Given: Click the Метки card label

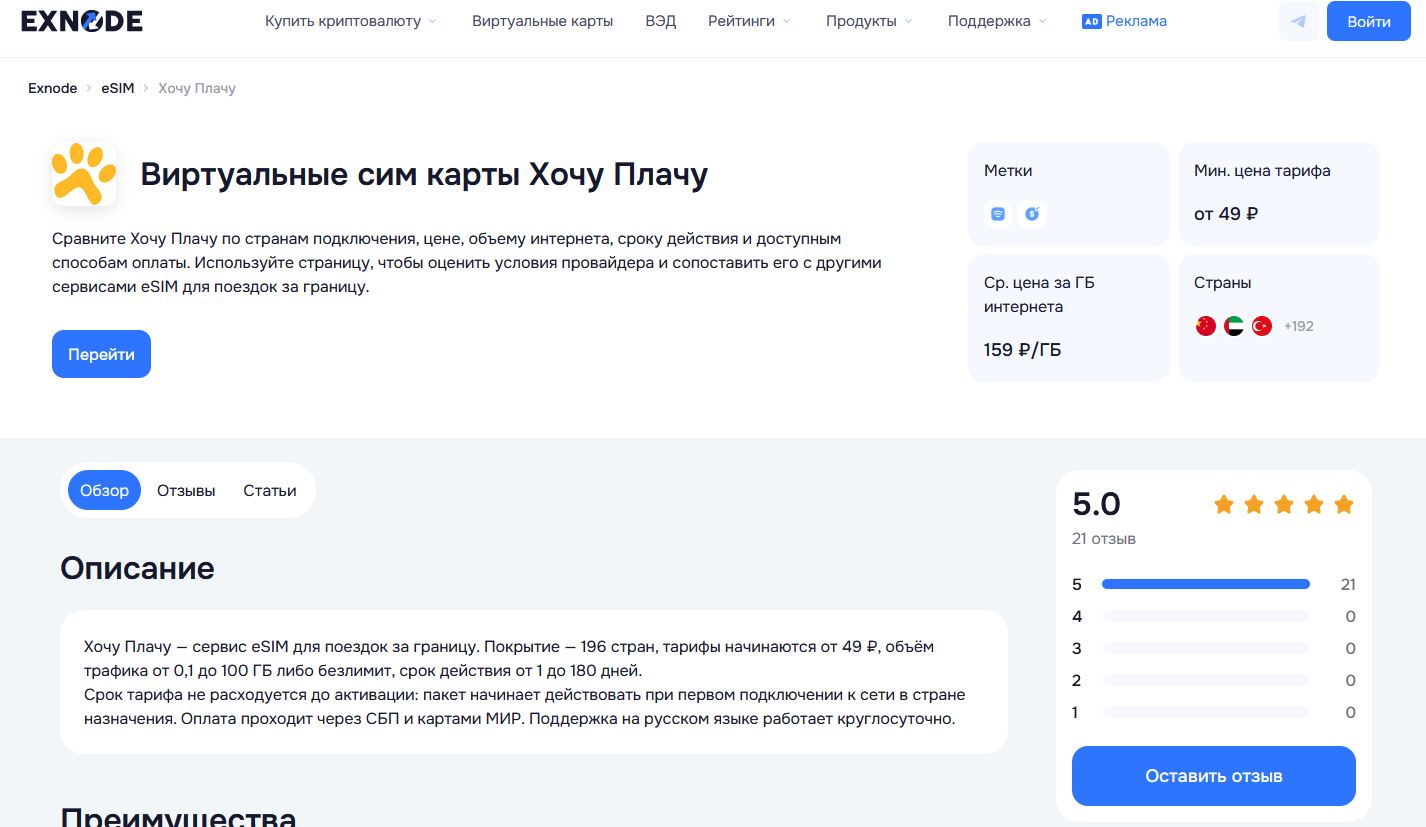Looking at the screenshot, I should (x=1008, y=171).
